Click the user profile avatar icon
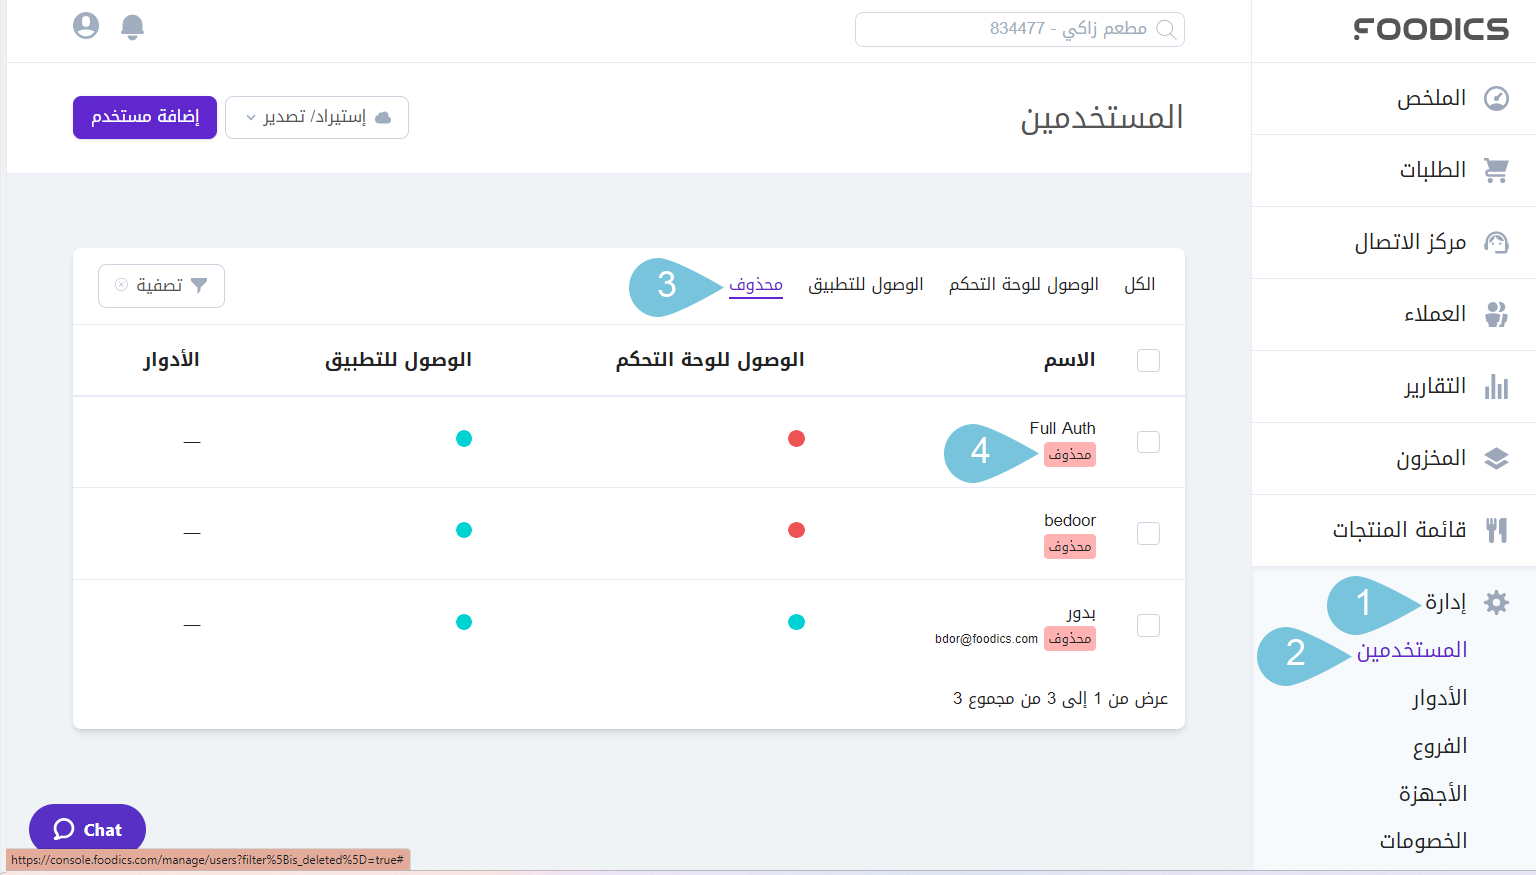The height and width of the screenshot is (875, 1536). tap(85, 26)
